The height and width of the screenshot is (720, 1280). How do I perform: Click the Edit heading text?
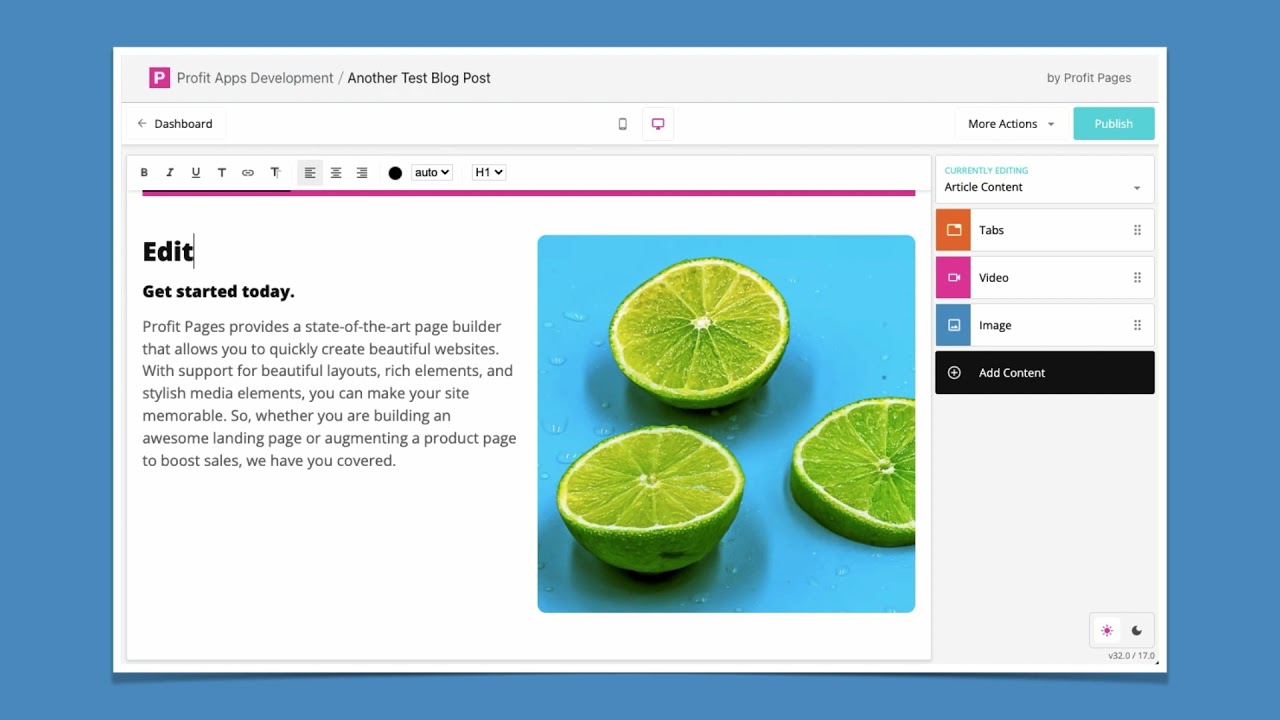(168, 251)
